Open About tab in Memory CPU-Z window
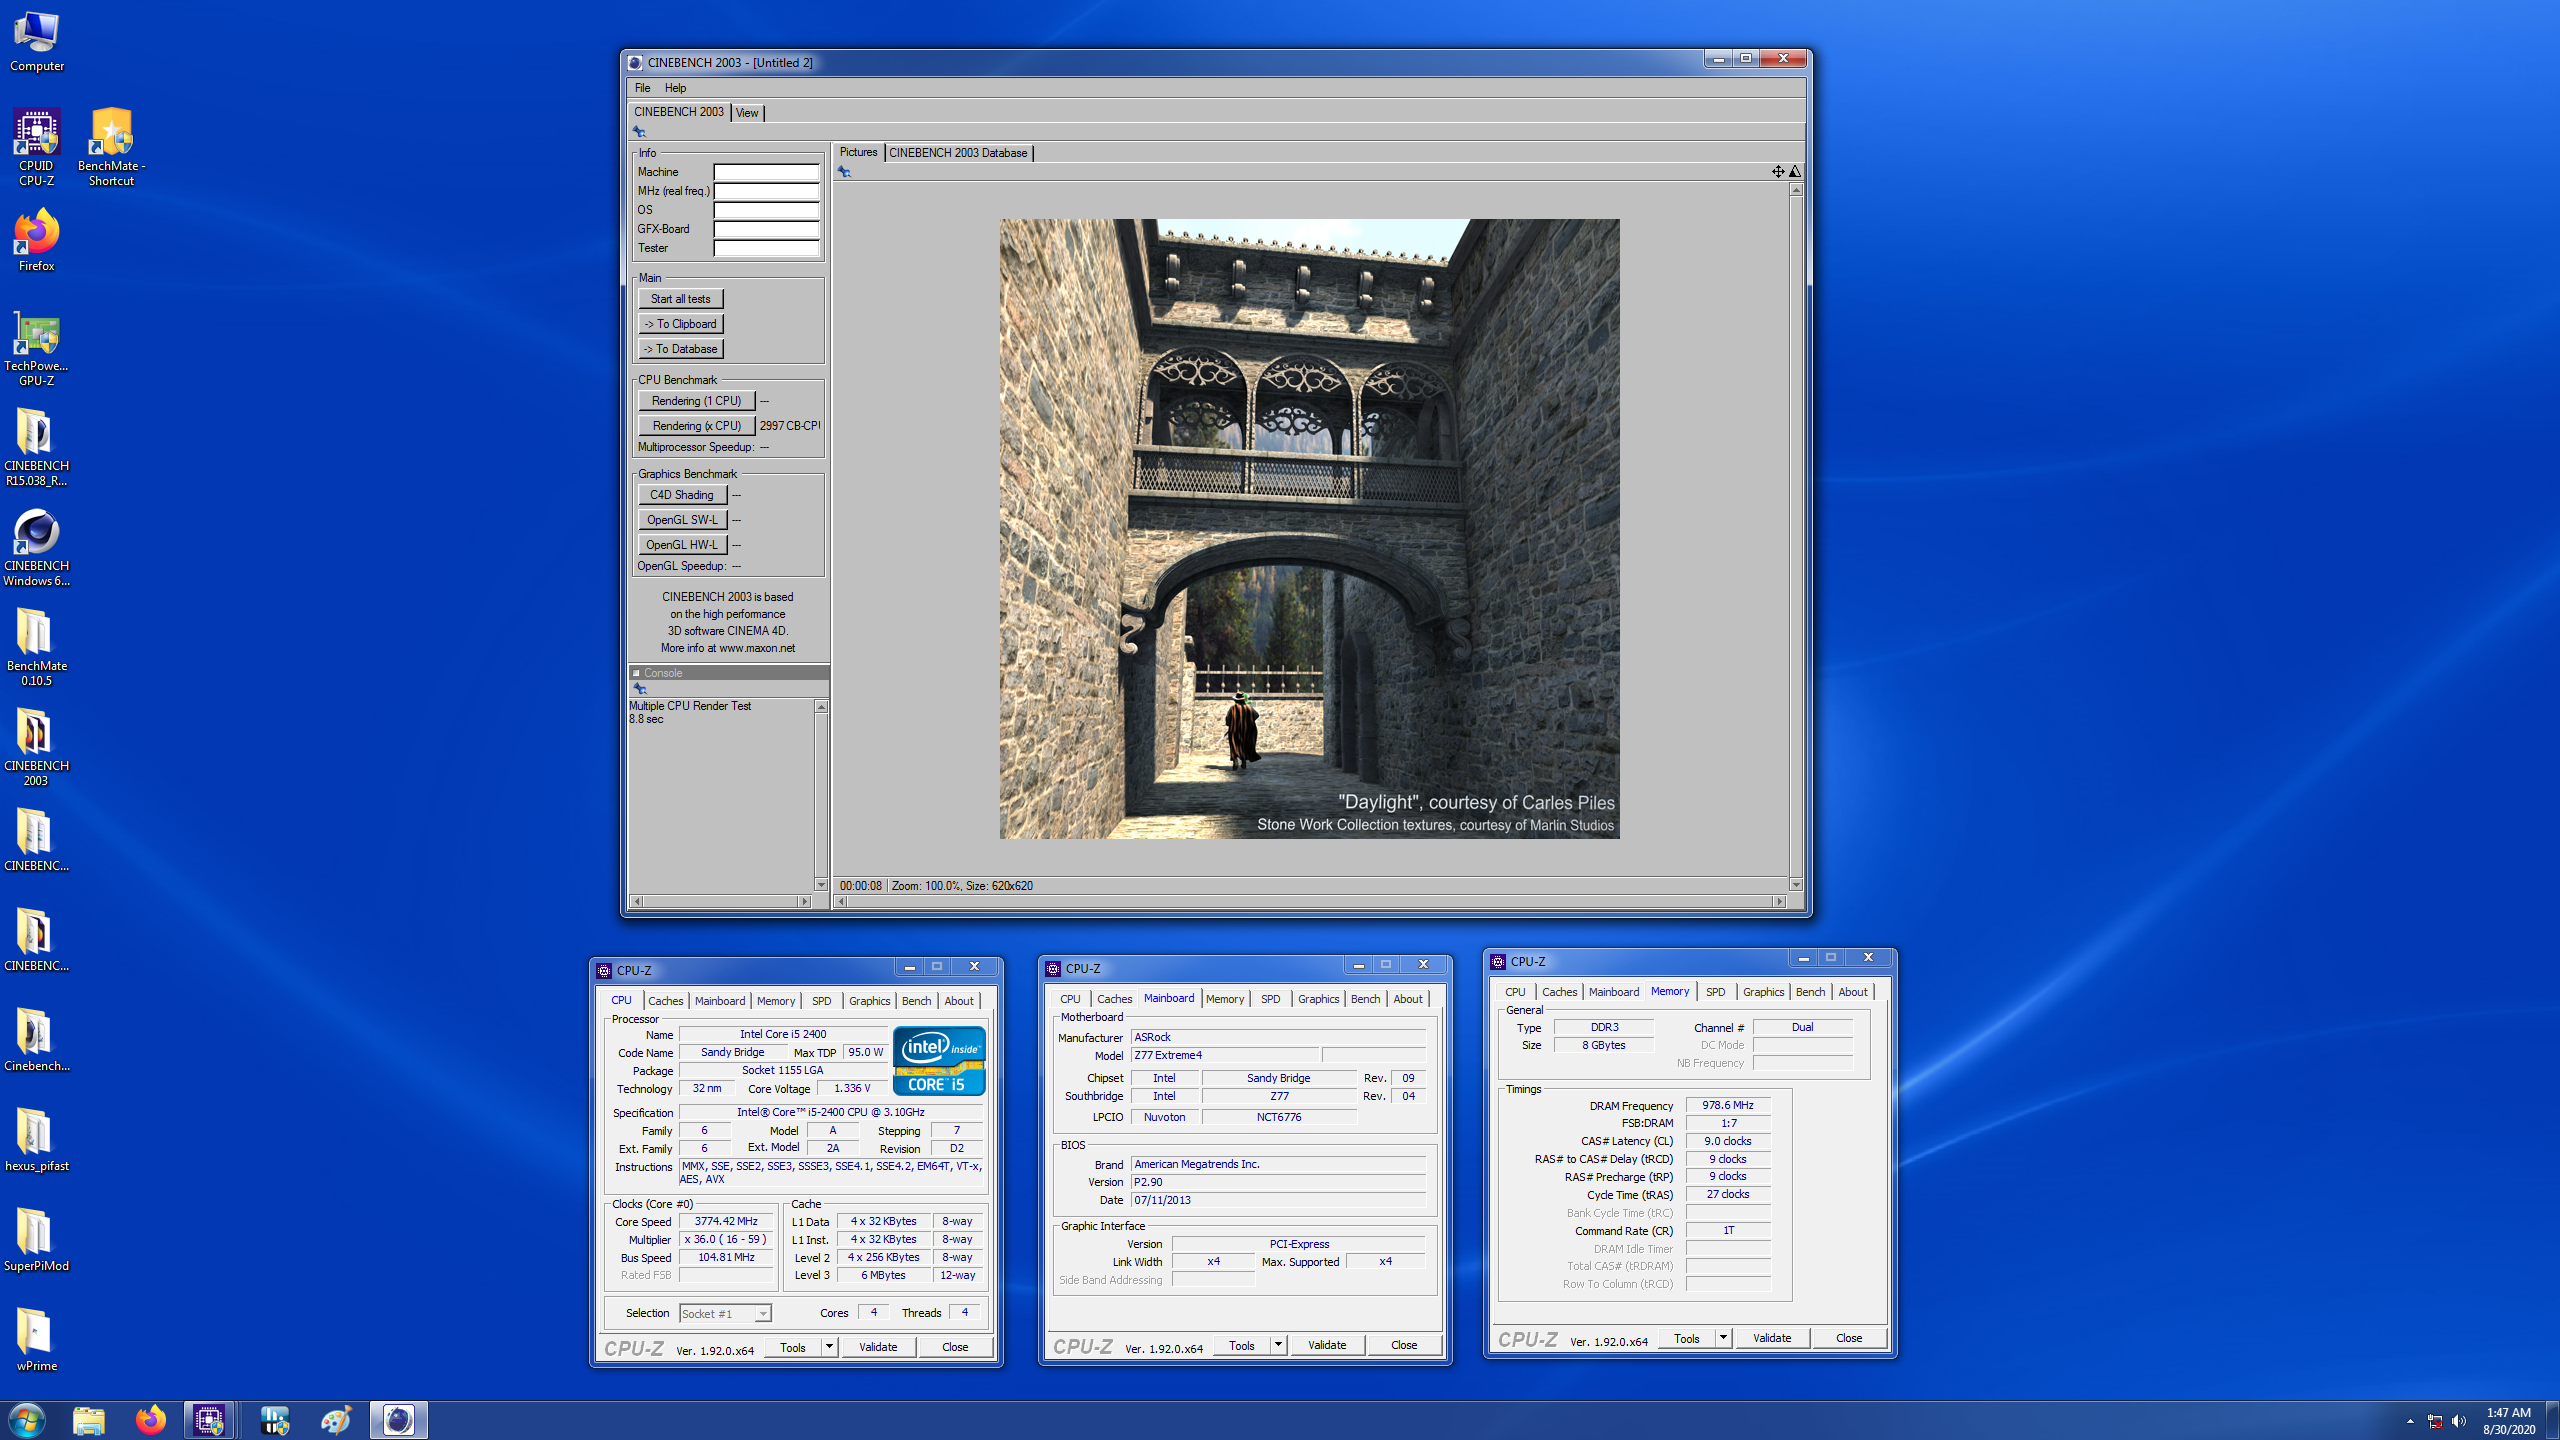 pos(1852,992)
